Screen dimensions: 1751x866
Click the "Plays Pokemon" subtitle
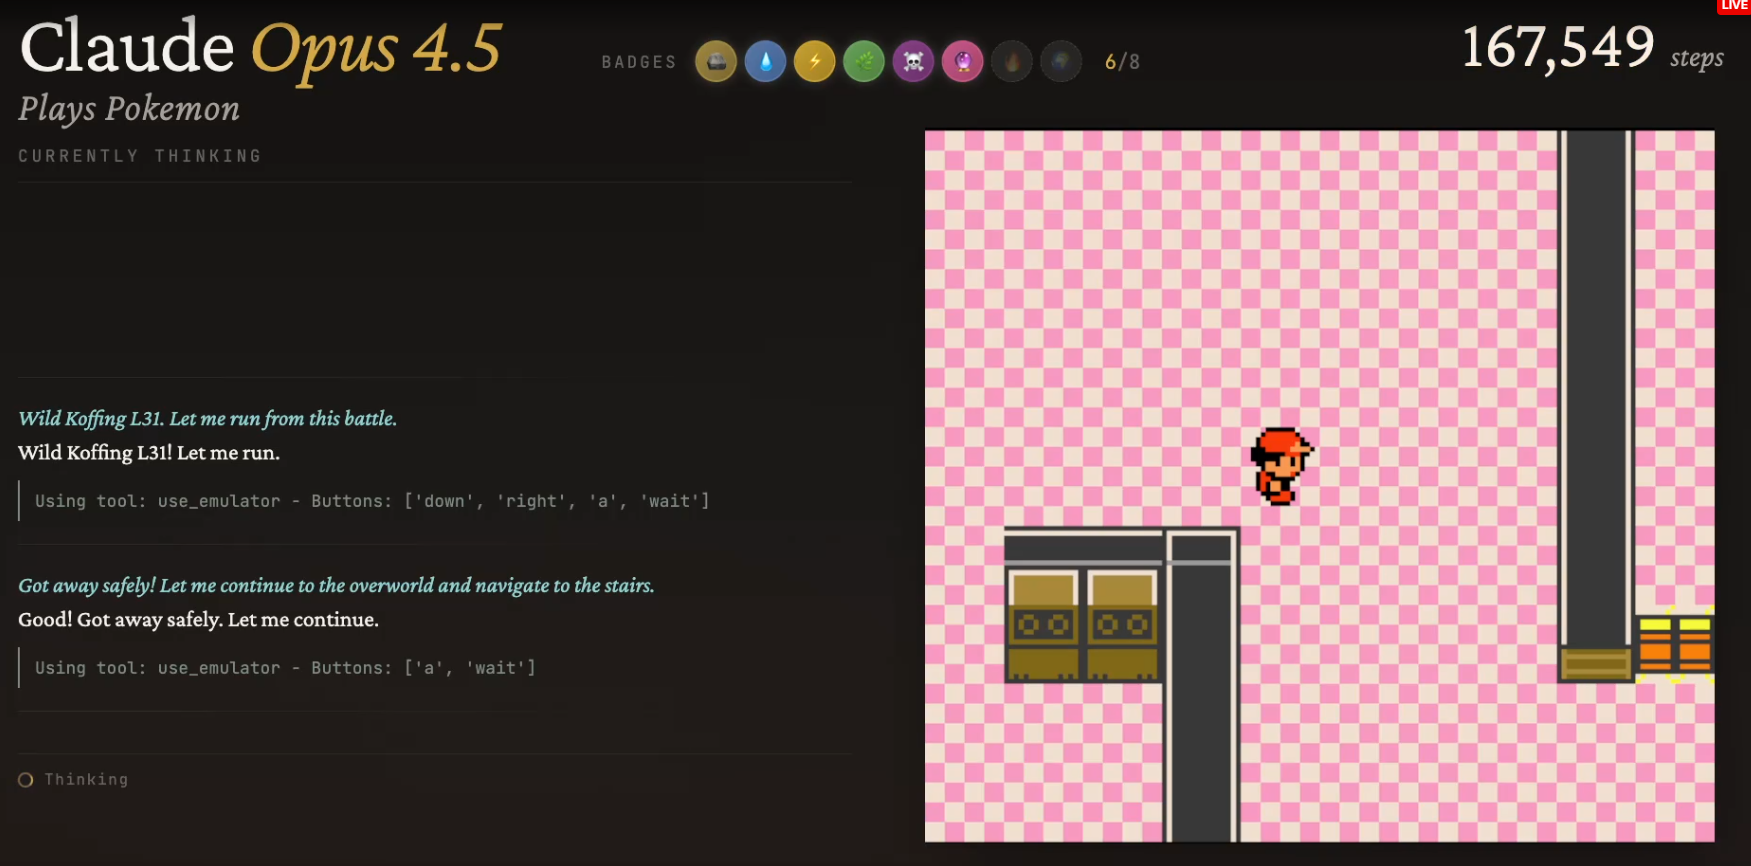pos(129,109)
